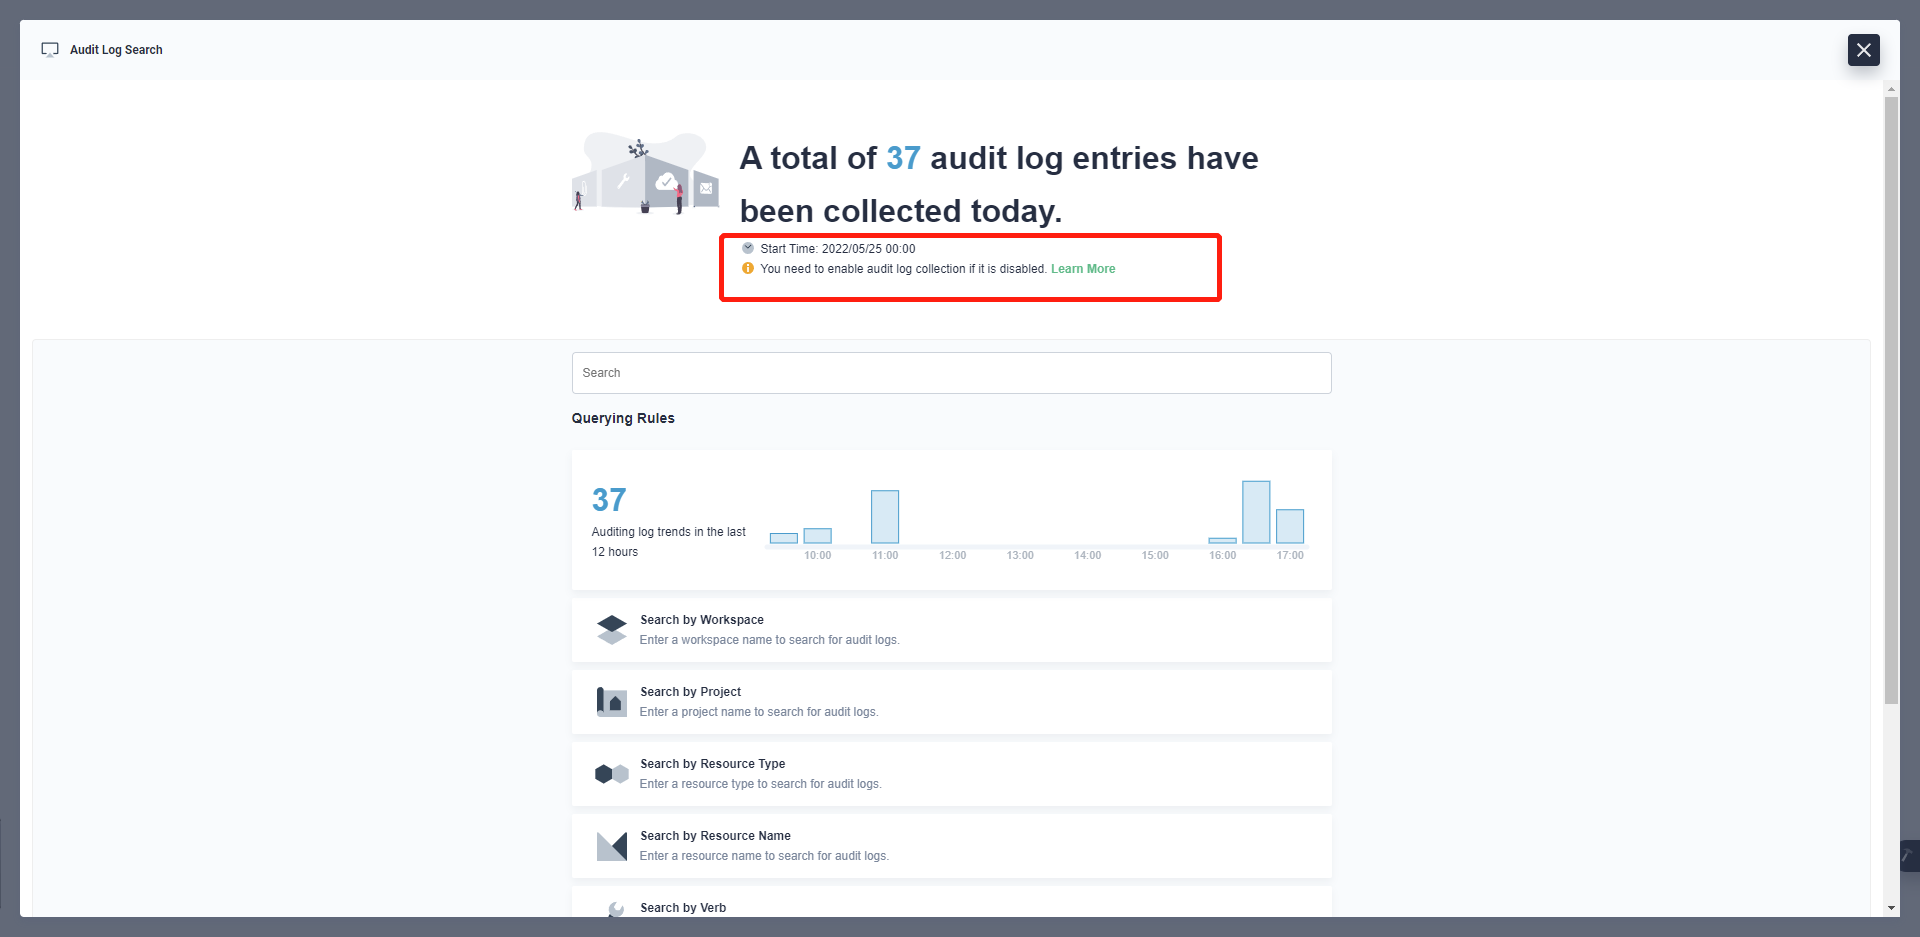Click the Search by Resource Name flag icon
The image size is (1920, 937).
pos(612,845)
